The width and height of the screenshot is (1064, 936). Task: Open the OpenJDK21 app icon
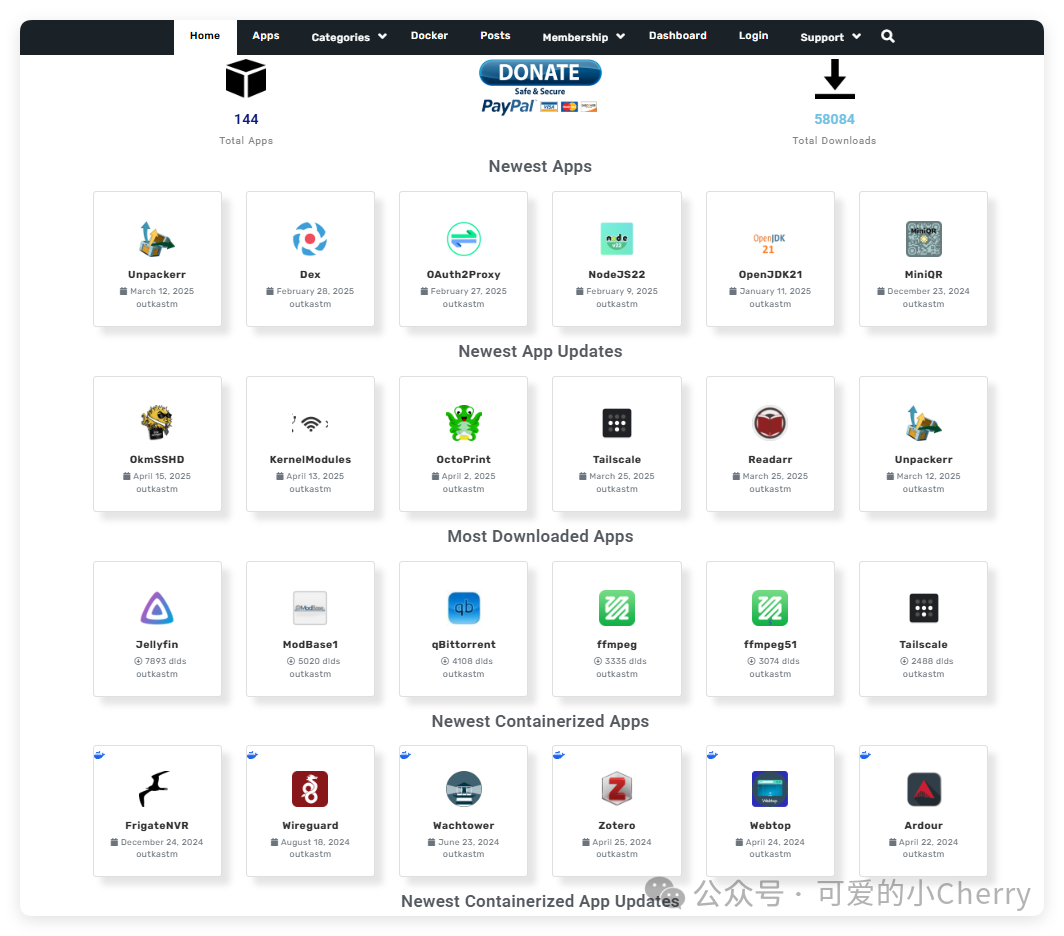click(x=770, y=243)
